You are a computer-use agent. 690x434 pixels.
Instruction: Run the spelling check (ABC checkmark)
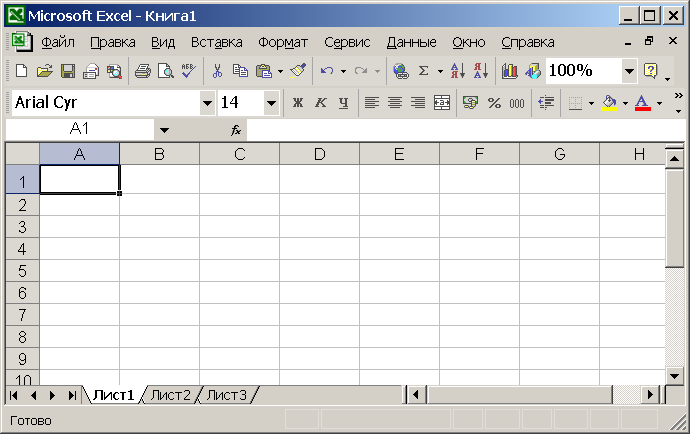pyautogui.click(x=189, y=70)
